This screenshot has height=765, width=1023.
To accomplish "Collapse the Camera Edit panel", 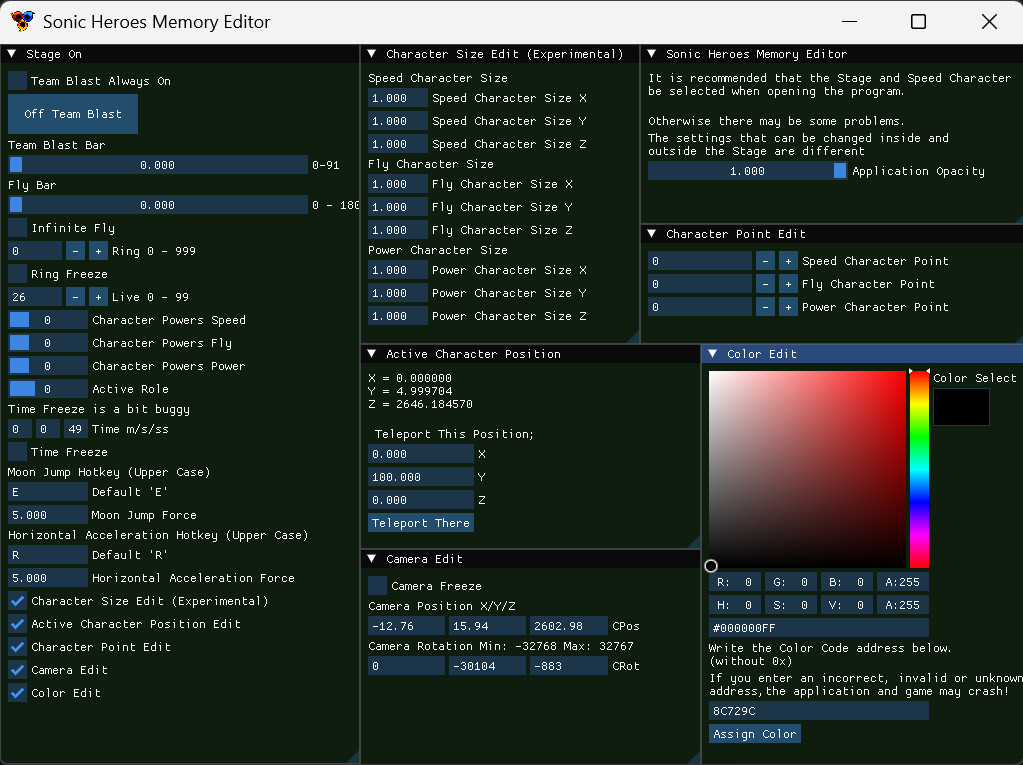I will tap(370, 561).
